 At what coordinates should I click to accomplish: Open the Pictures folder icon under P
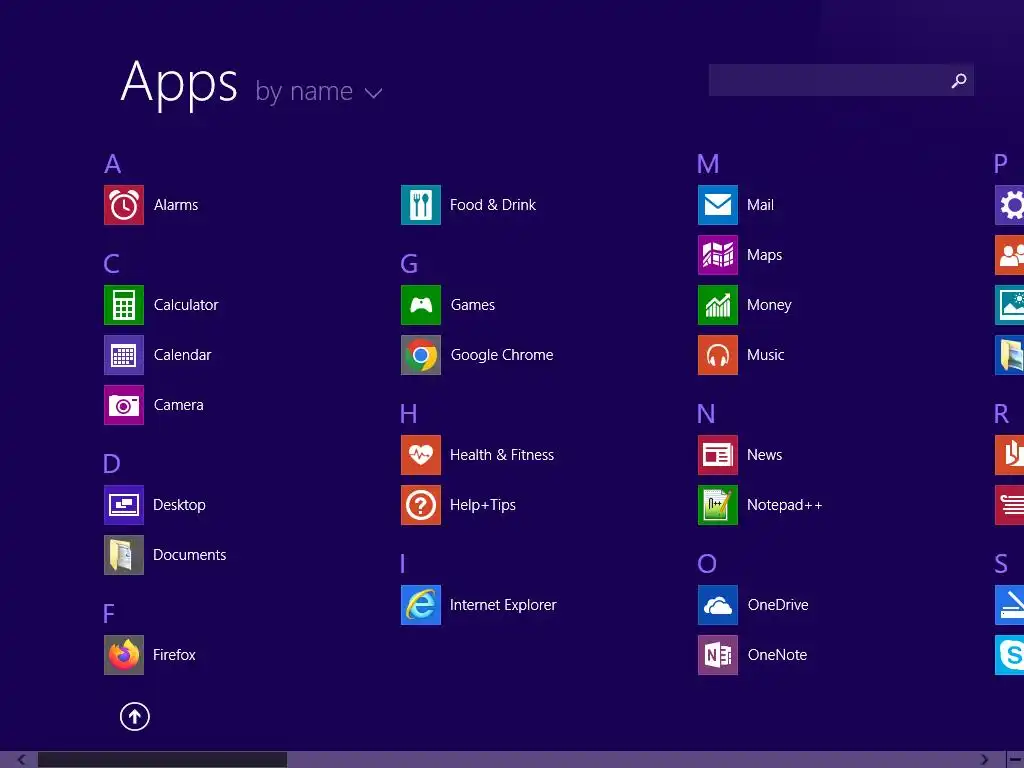point(1010,355)
